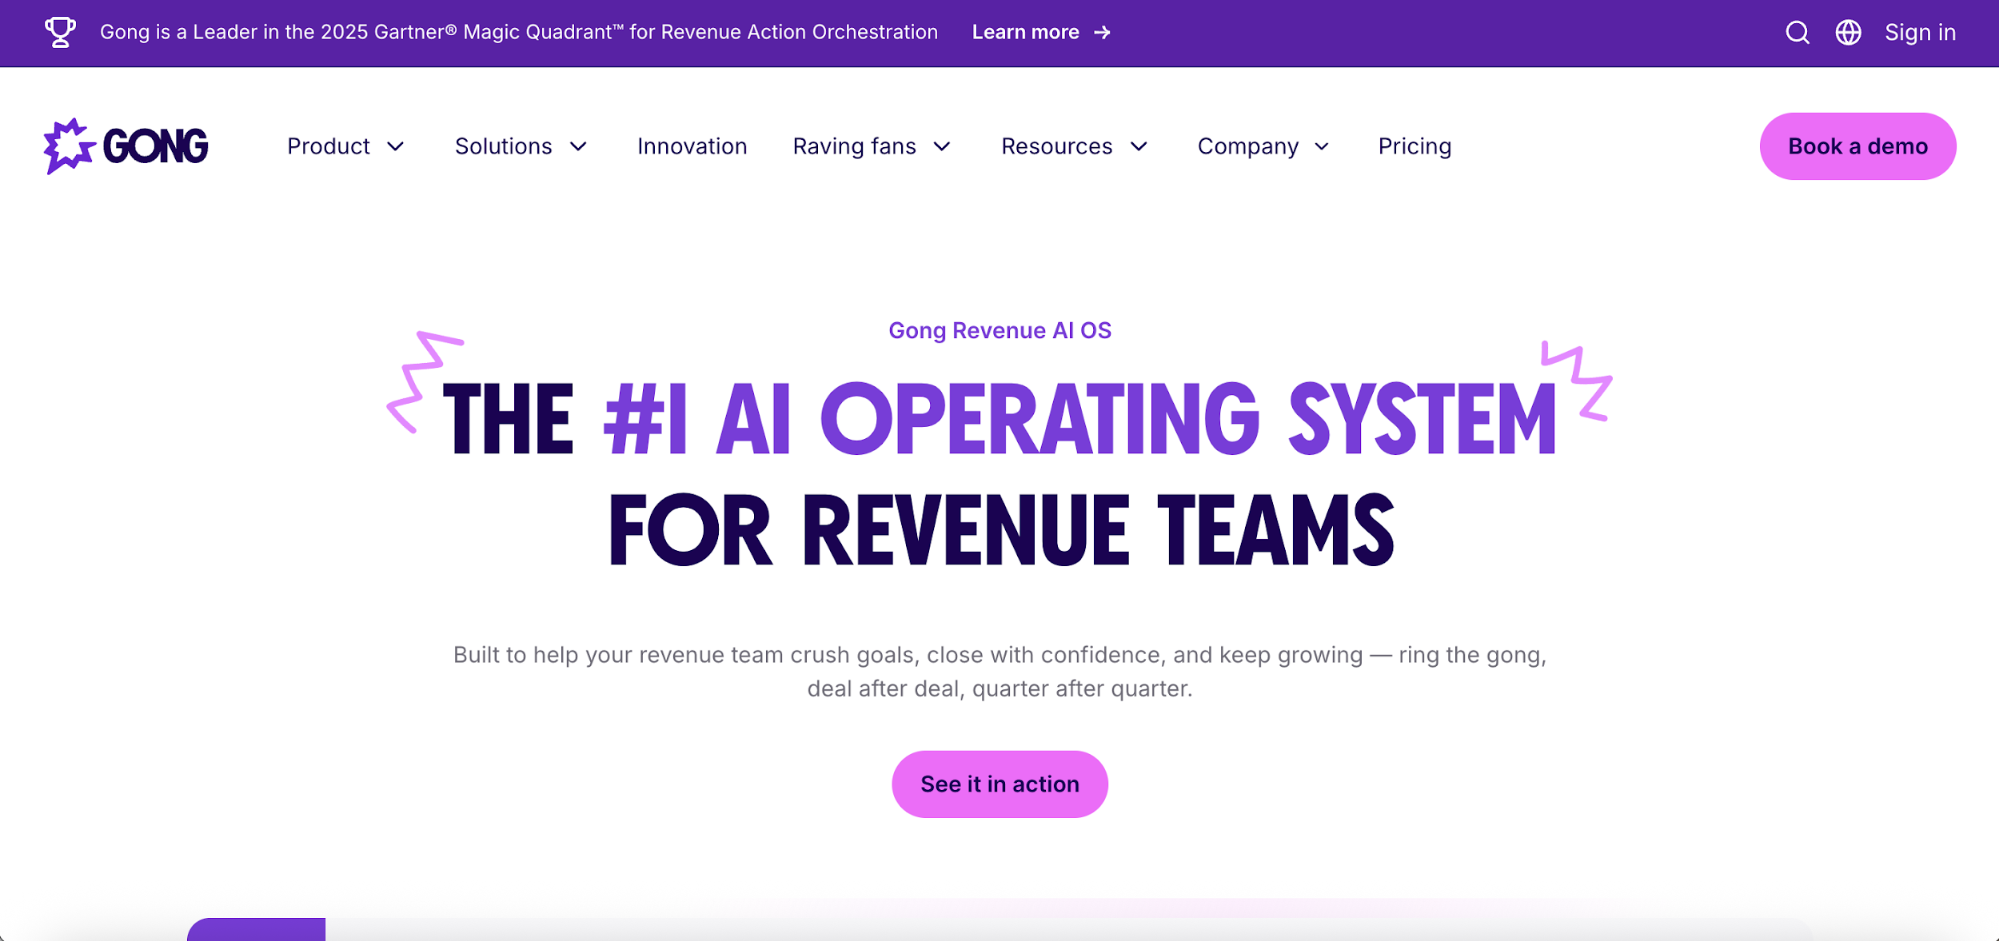Open the Company dropdown menu

click(1262, 147)
